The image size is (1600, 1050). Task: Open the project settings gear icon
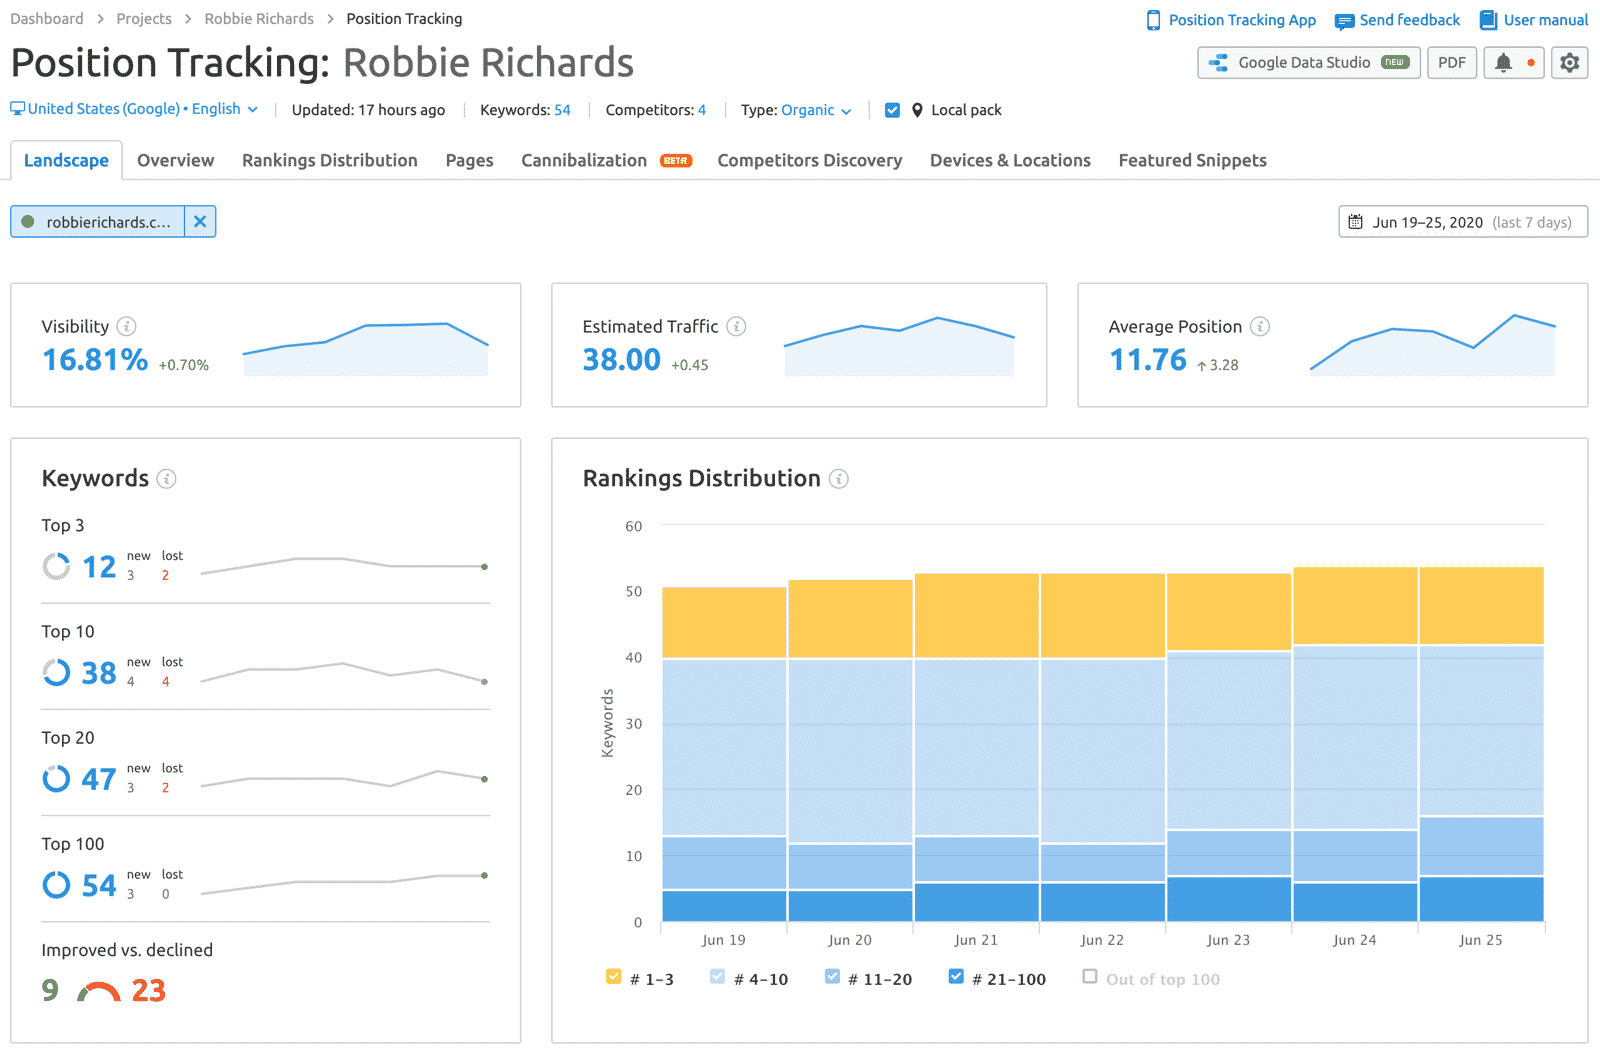(1569, 62)
